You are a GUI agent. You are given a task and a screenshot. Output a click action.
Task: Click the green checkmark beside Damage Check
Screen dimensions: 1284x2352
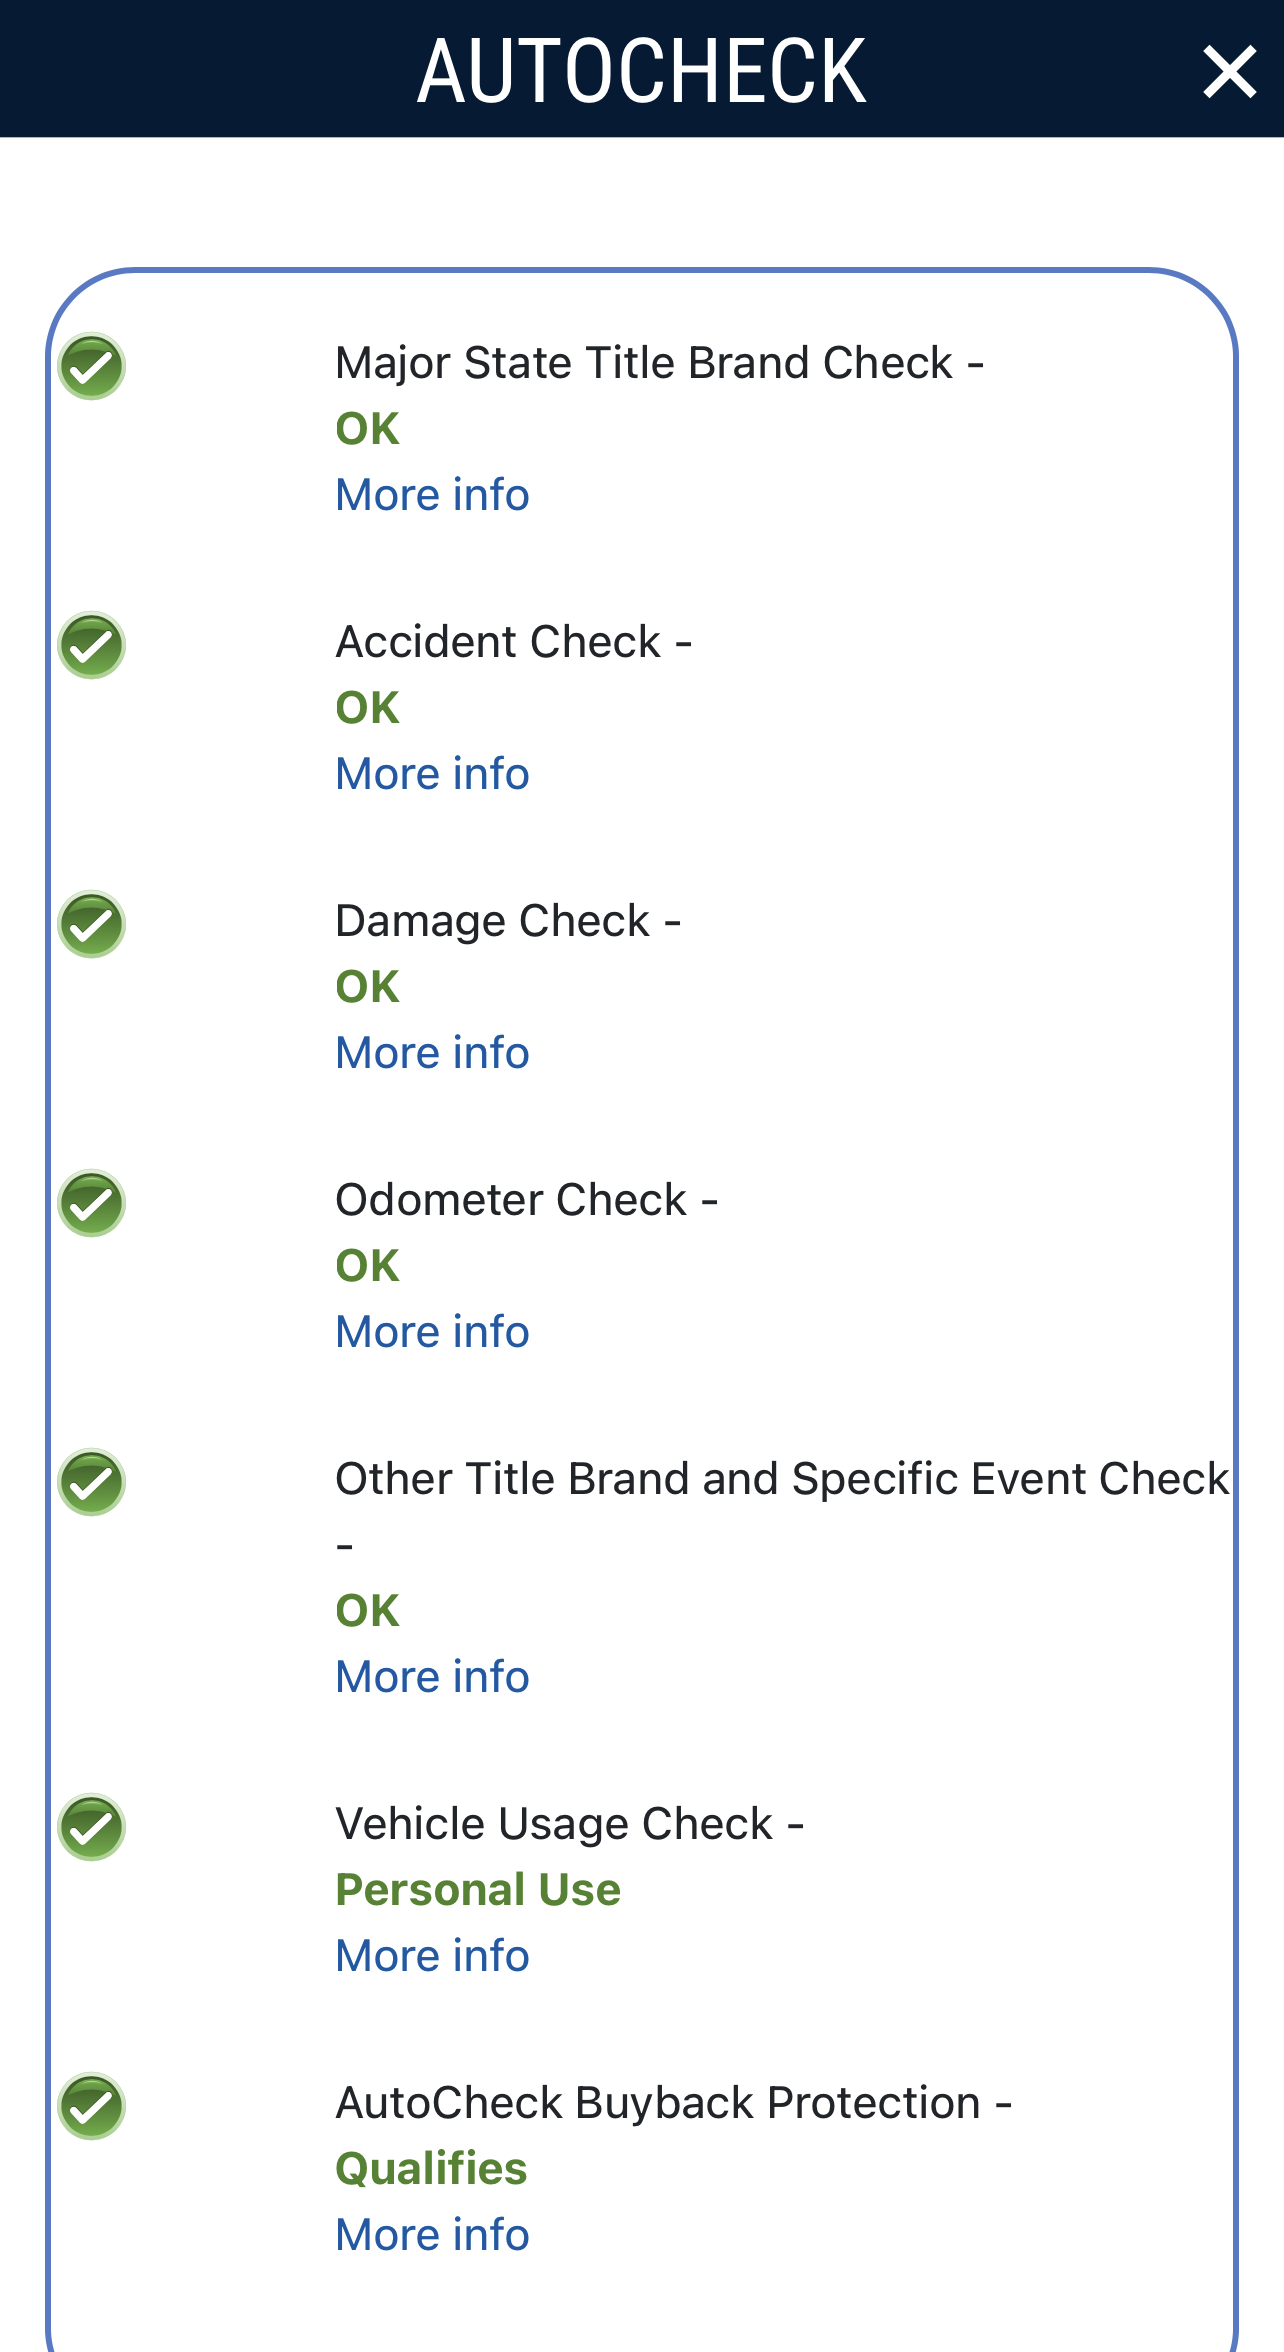click(91, 924)
